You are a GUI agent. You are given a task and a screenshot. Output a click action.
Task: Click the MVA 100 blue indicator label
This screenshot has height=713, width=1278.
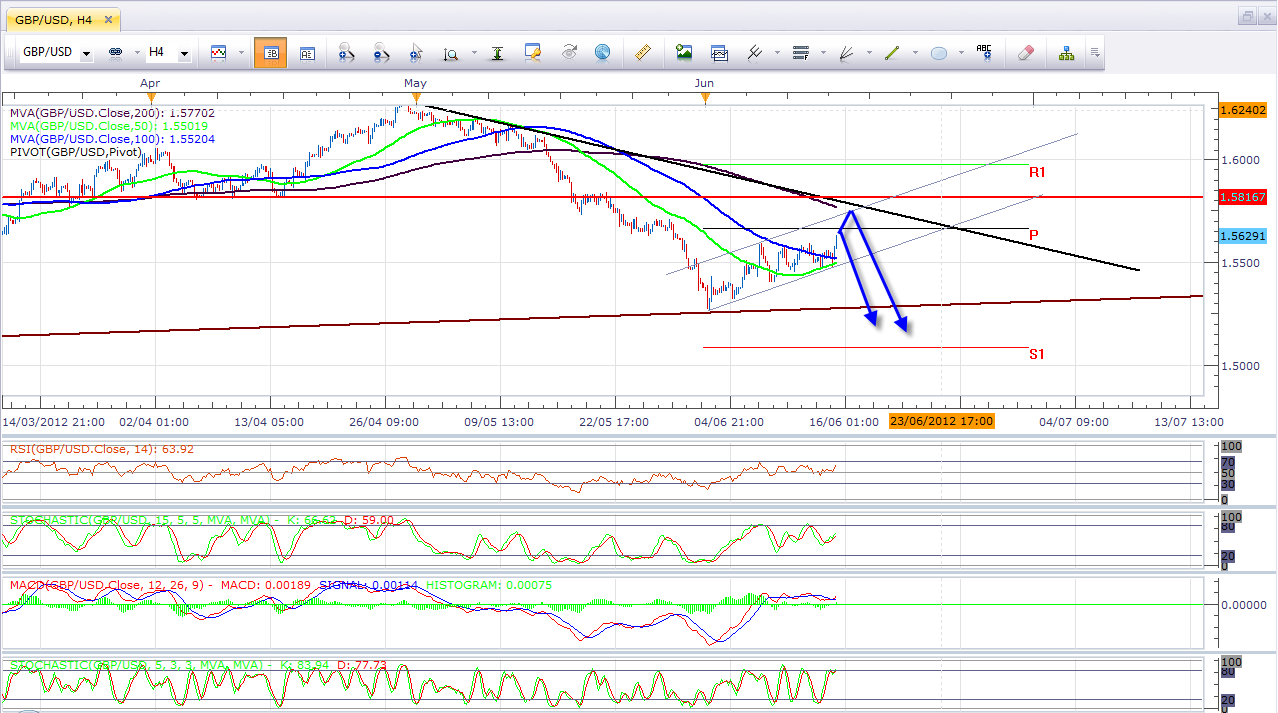pyautogui.click(x=112, y=139)
